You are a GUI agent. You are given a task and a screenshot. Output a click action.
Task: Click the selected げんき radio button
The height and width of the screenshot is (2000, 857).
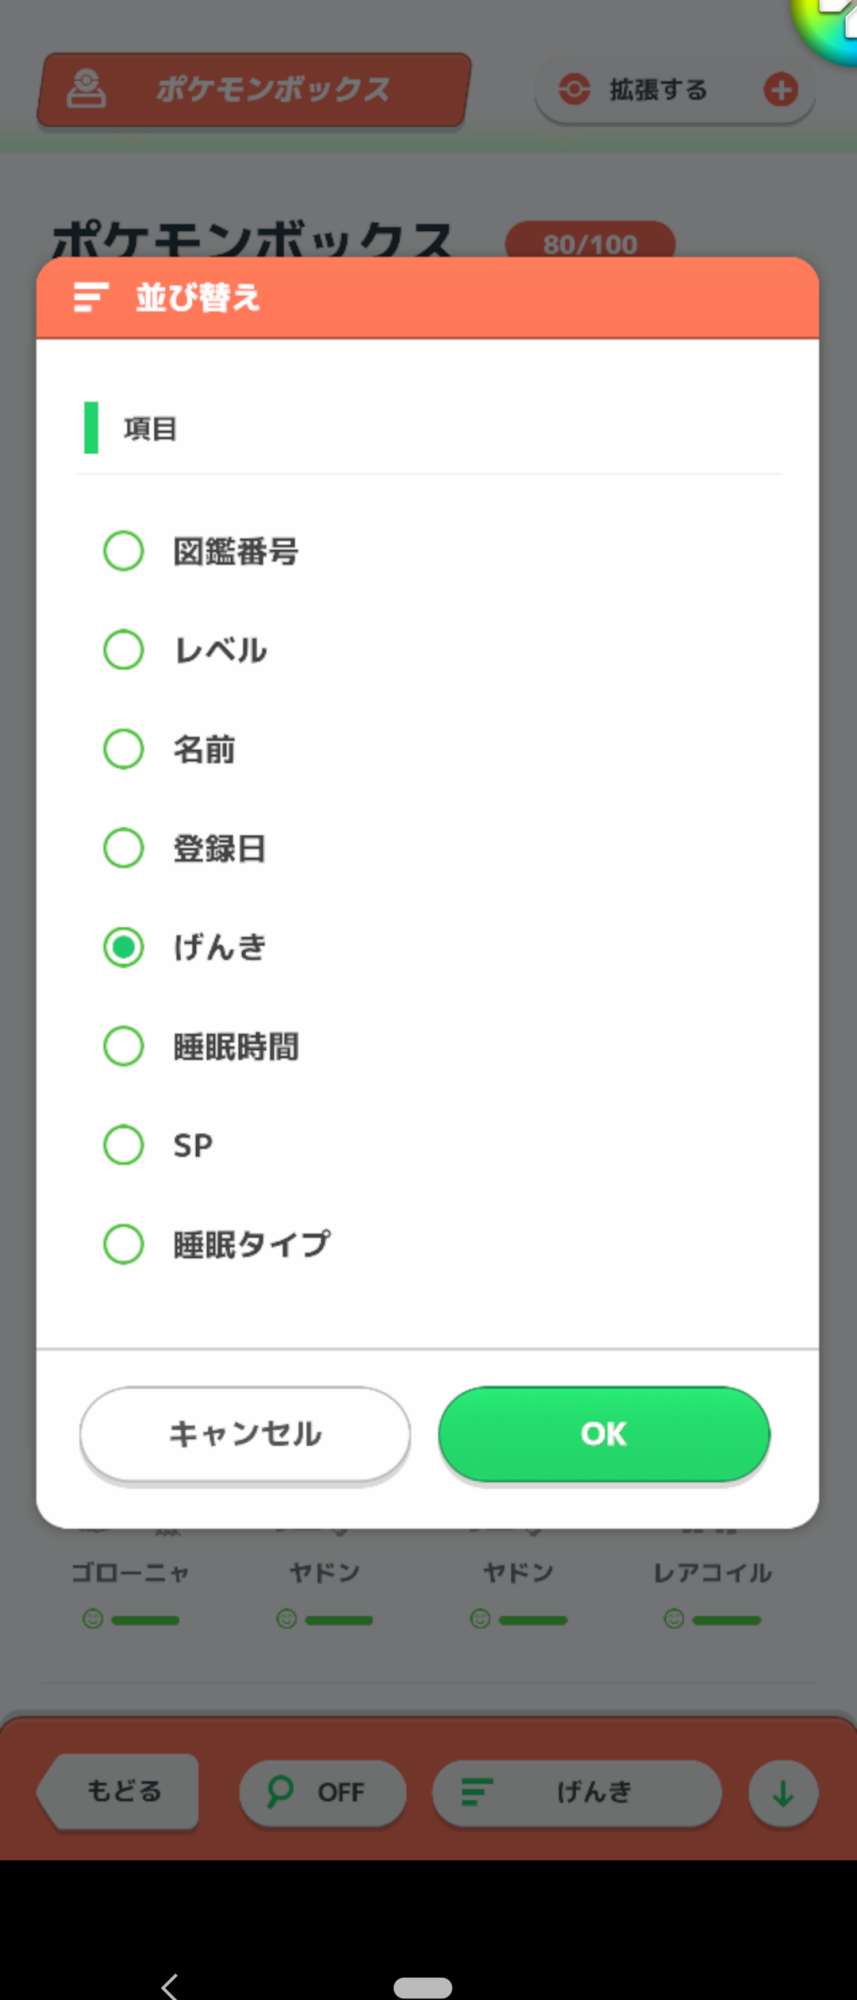pyautogui.click(x=123, y=947)
